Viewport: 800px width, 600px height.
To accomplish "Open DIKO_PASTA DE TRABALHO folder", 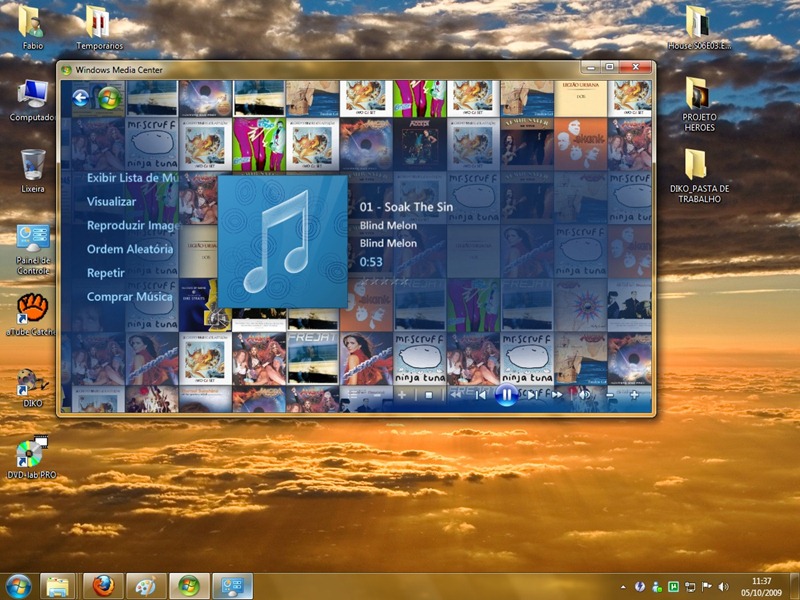I will pyautogui.click(x=699, y=176).
